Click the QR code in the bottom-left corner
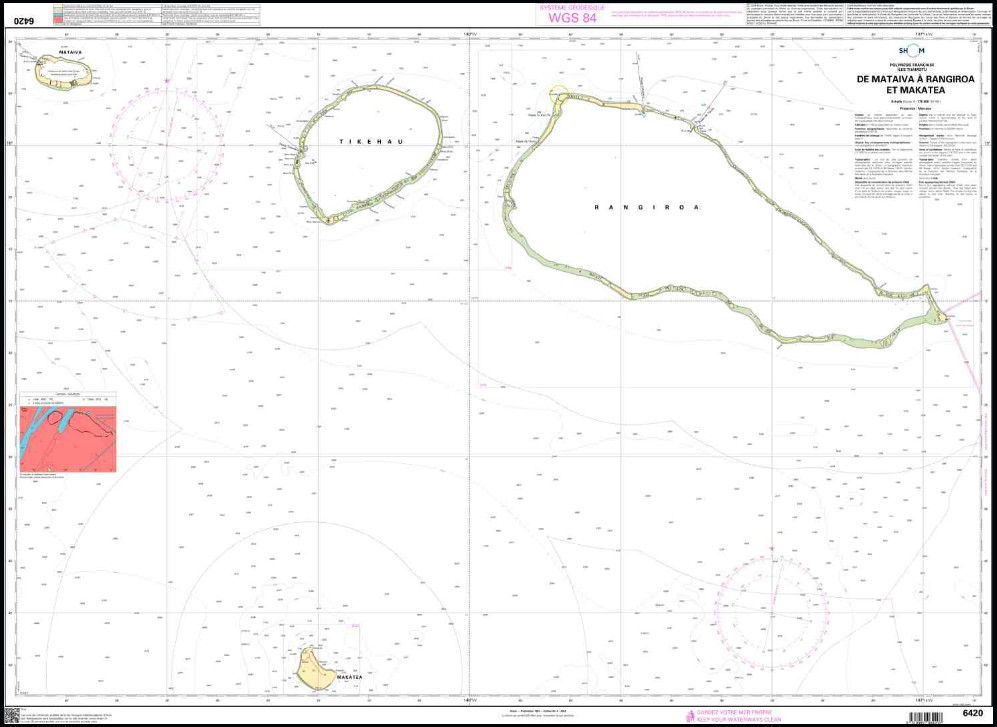997x727 pixels. [x=12, y=715]
